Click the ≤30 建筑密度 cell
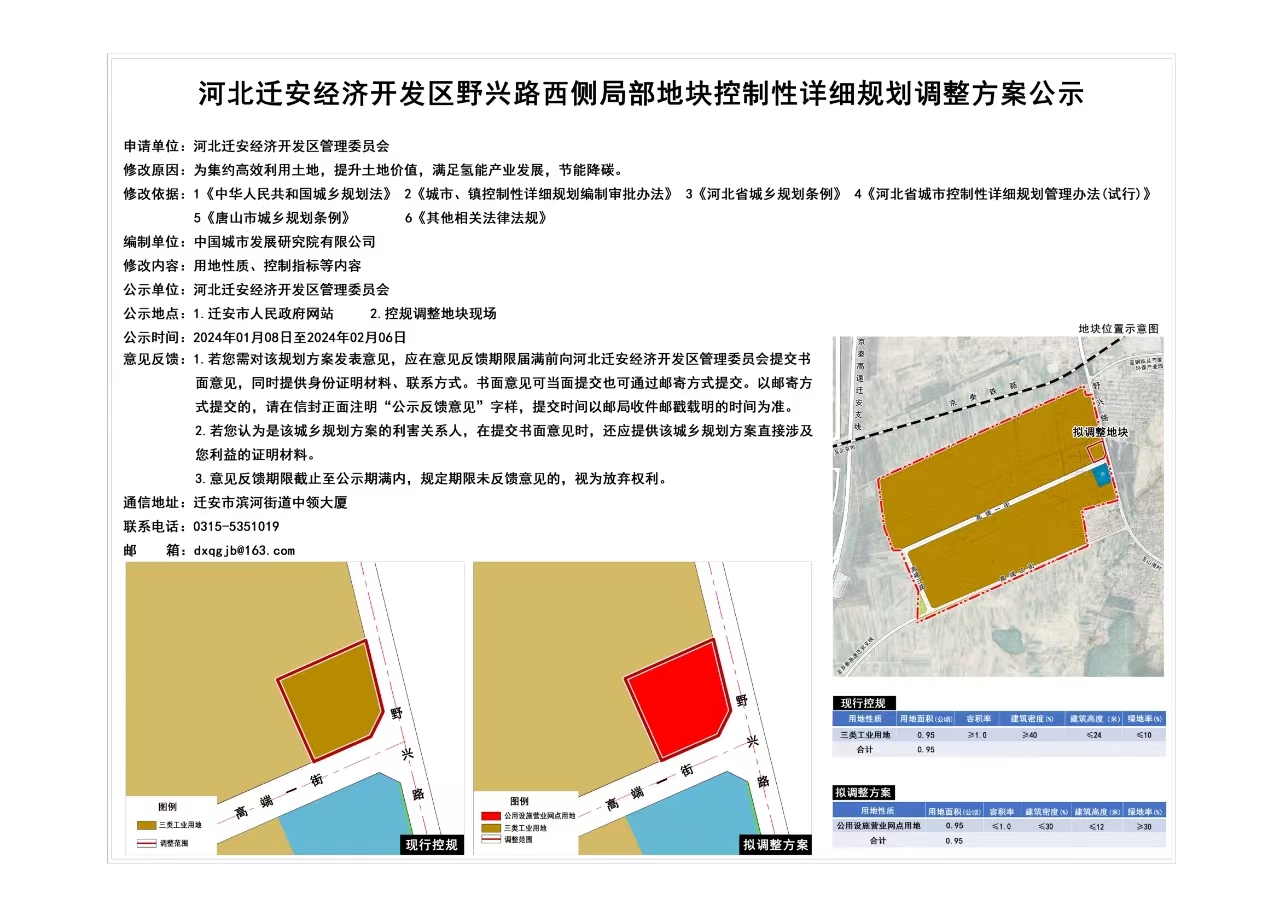 pos(1045,826)
